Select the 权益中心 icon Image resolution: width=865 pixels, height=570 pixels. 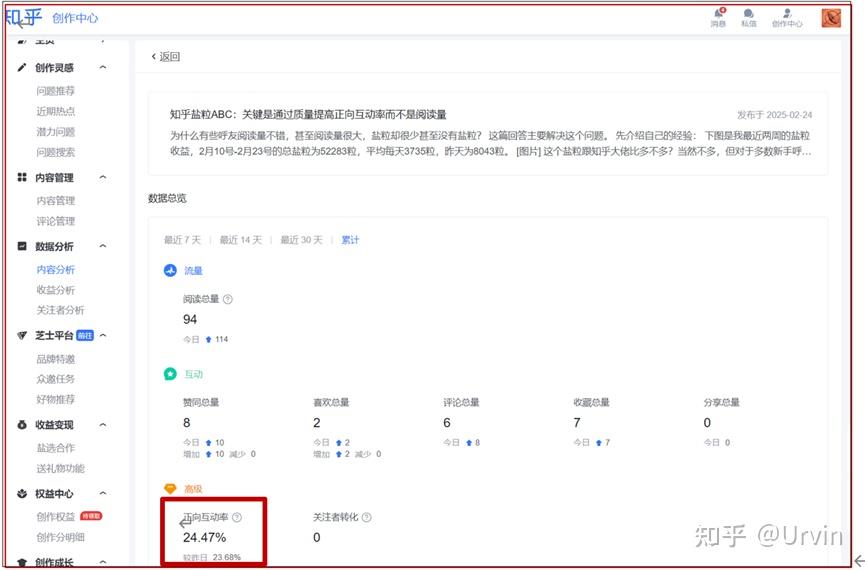tap(22, 494)
